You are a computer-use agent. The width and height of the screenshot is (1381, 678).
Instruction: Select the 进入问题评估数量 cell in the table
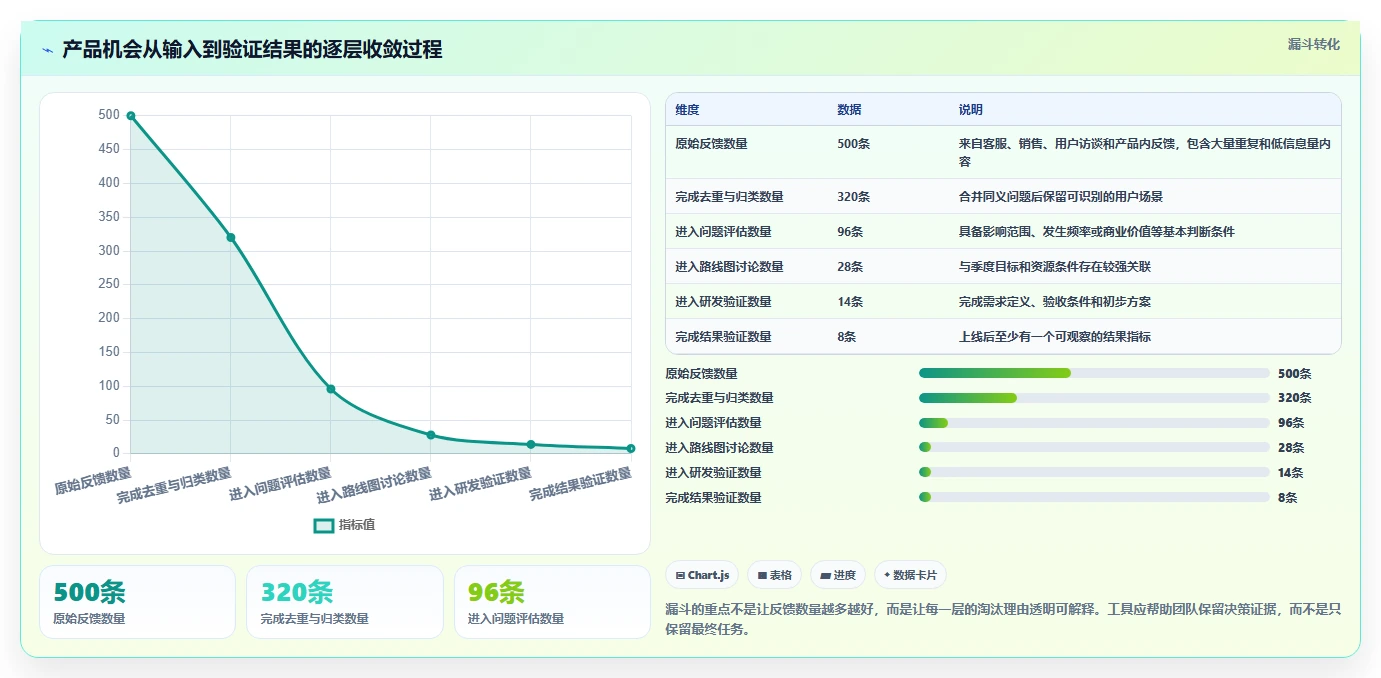coord(723,232)
